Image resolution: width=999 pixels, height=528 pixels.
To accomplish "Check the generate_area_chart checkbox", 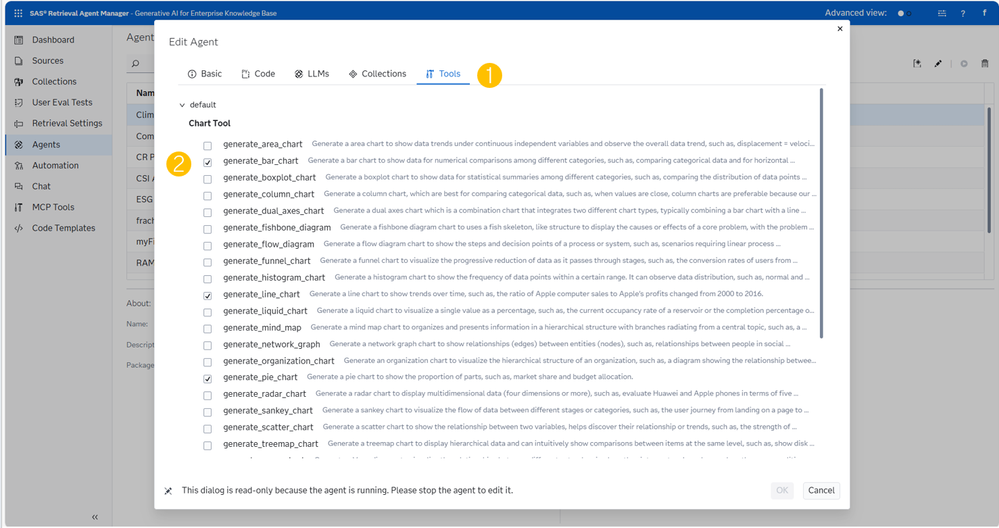I will (208, 146).
